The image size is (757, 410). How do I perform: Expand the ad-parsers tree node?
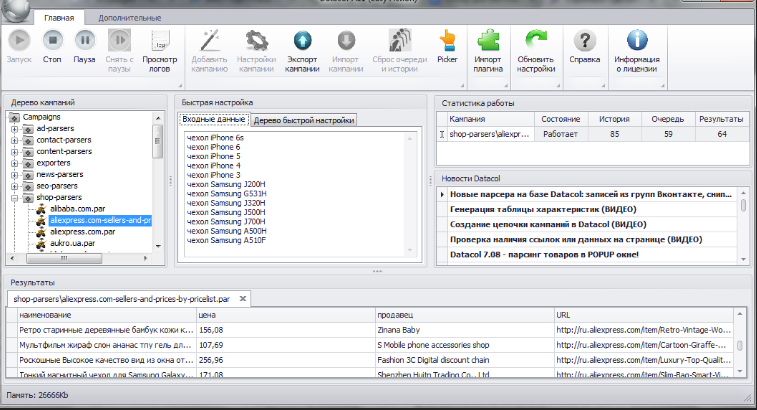(14, 129)
